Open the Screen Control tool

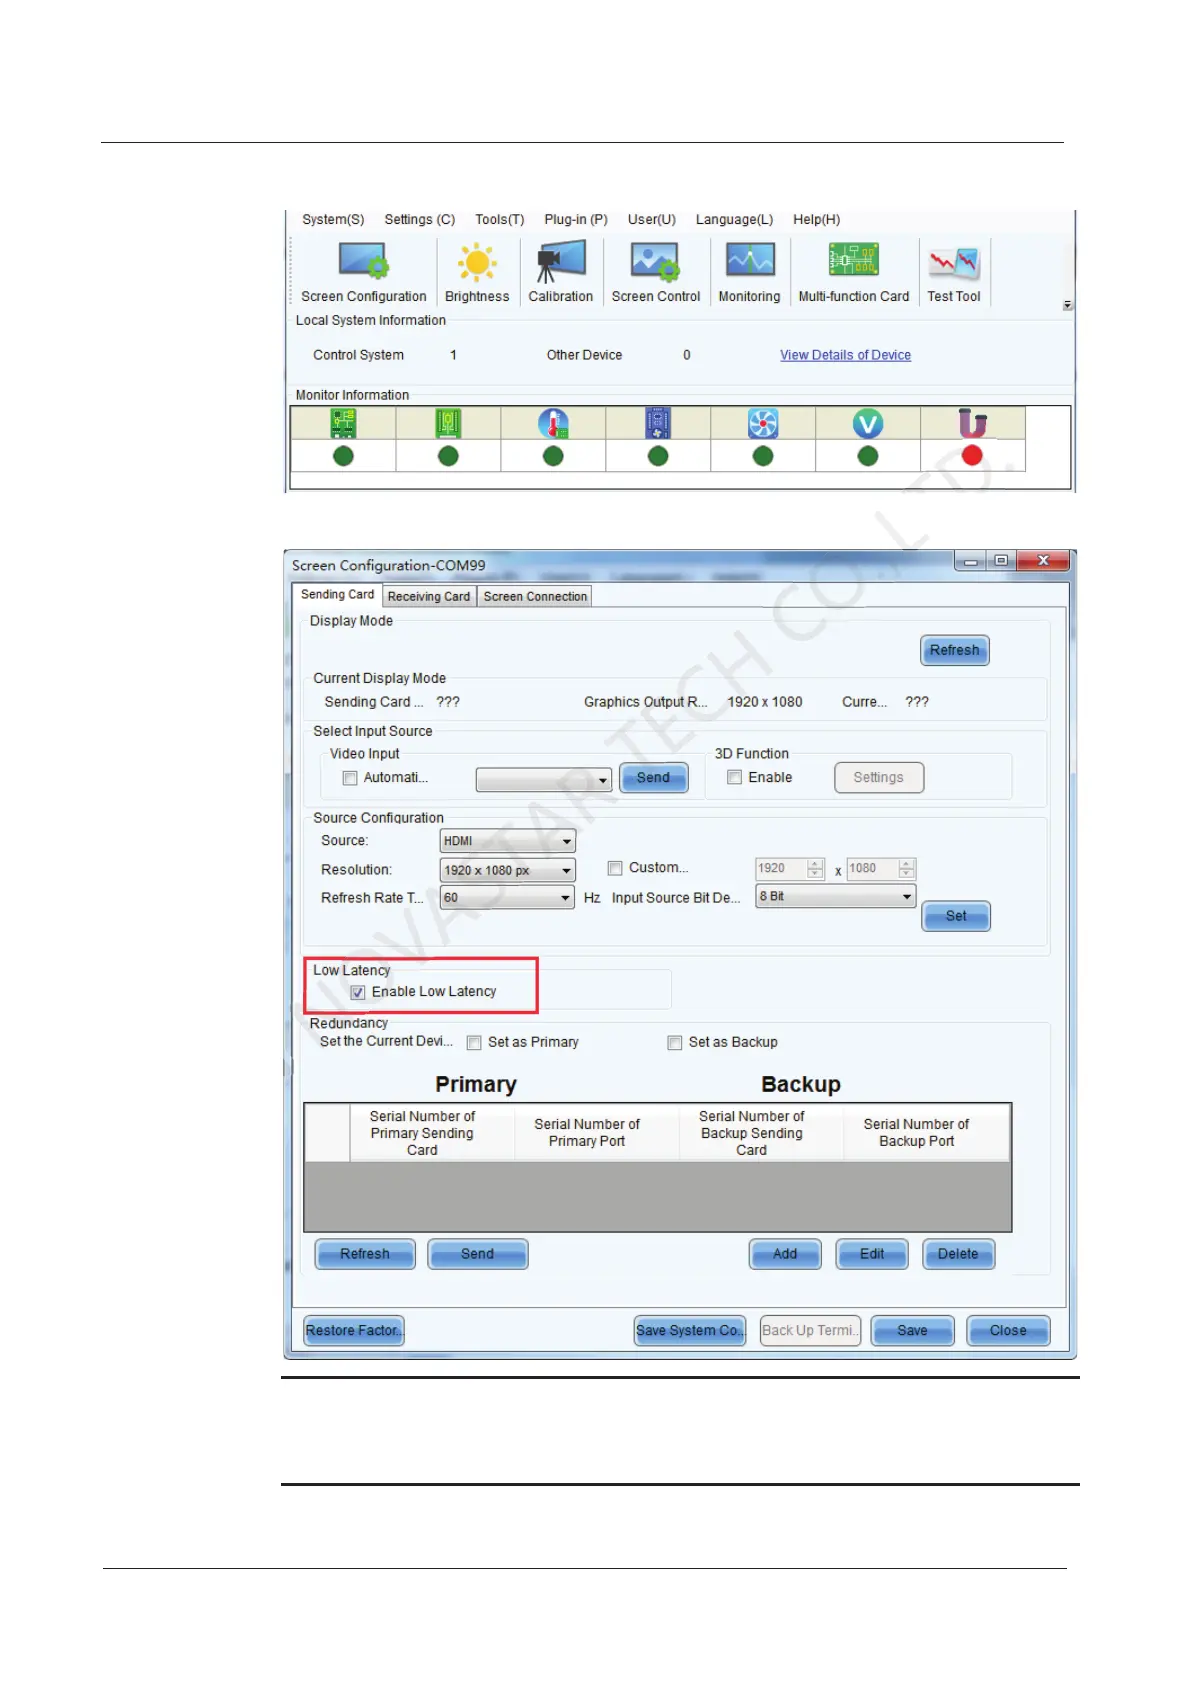655,272
